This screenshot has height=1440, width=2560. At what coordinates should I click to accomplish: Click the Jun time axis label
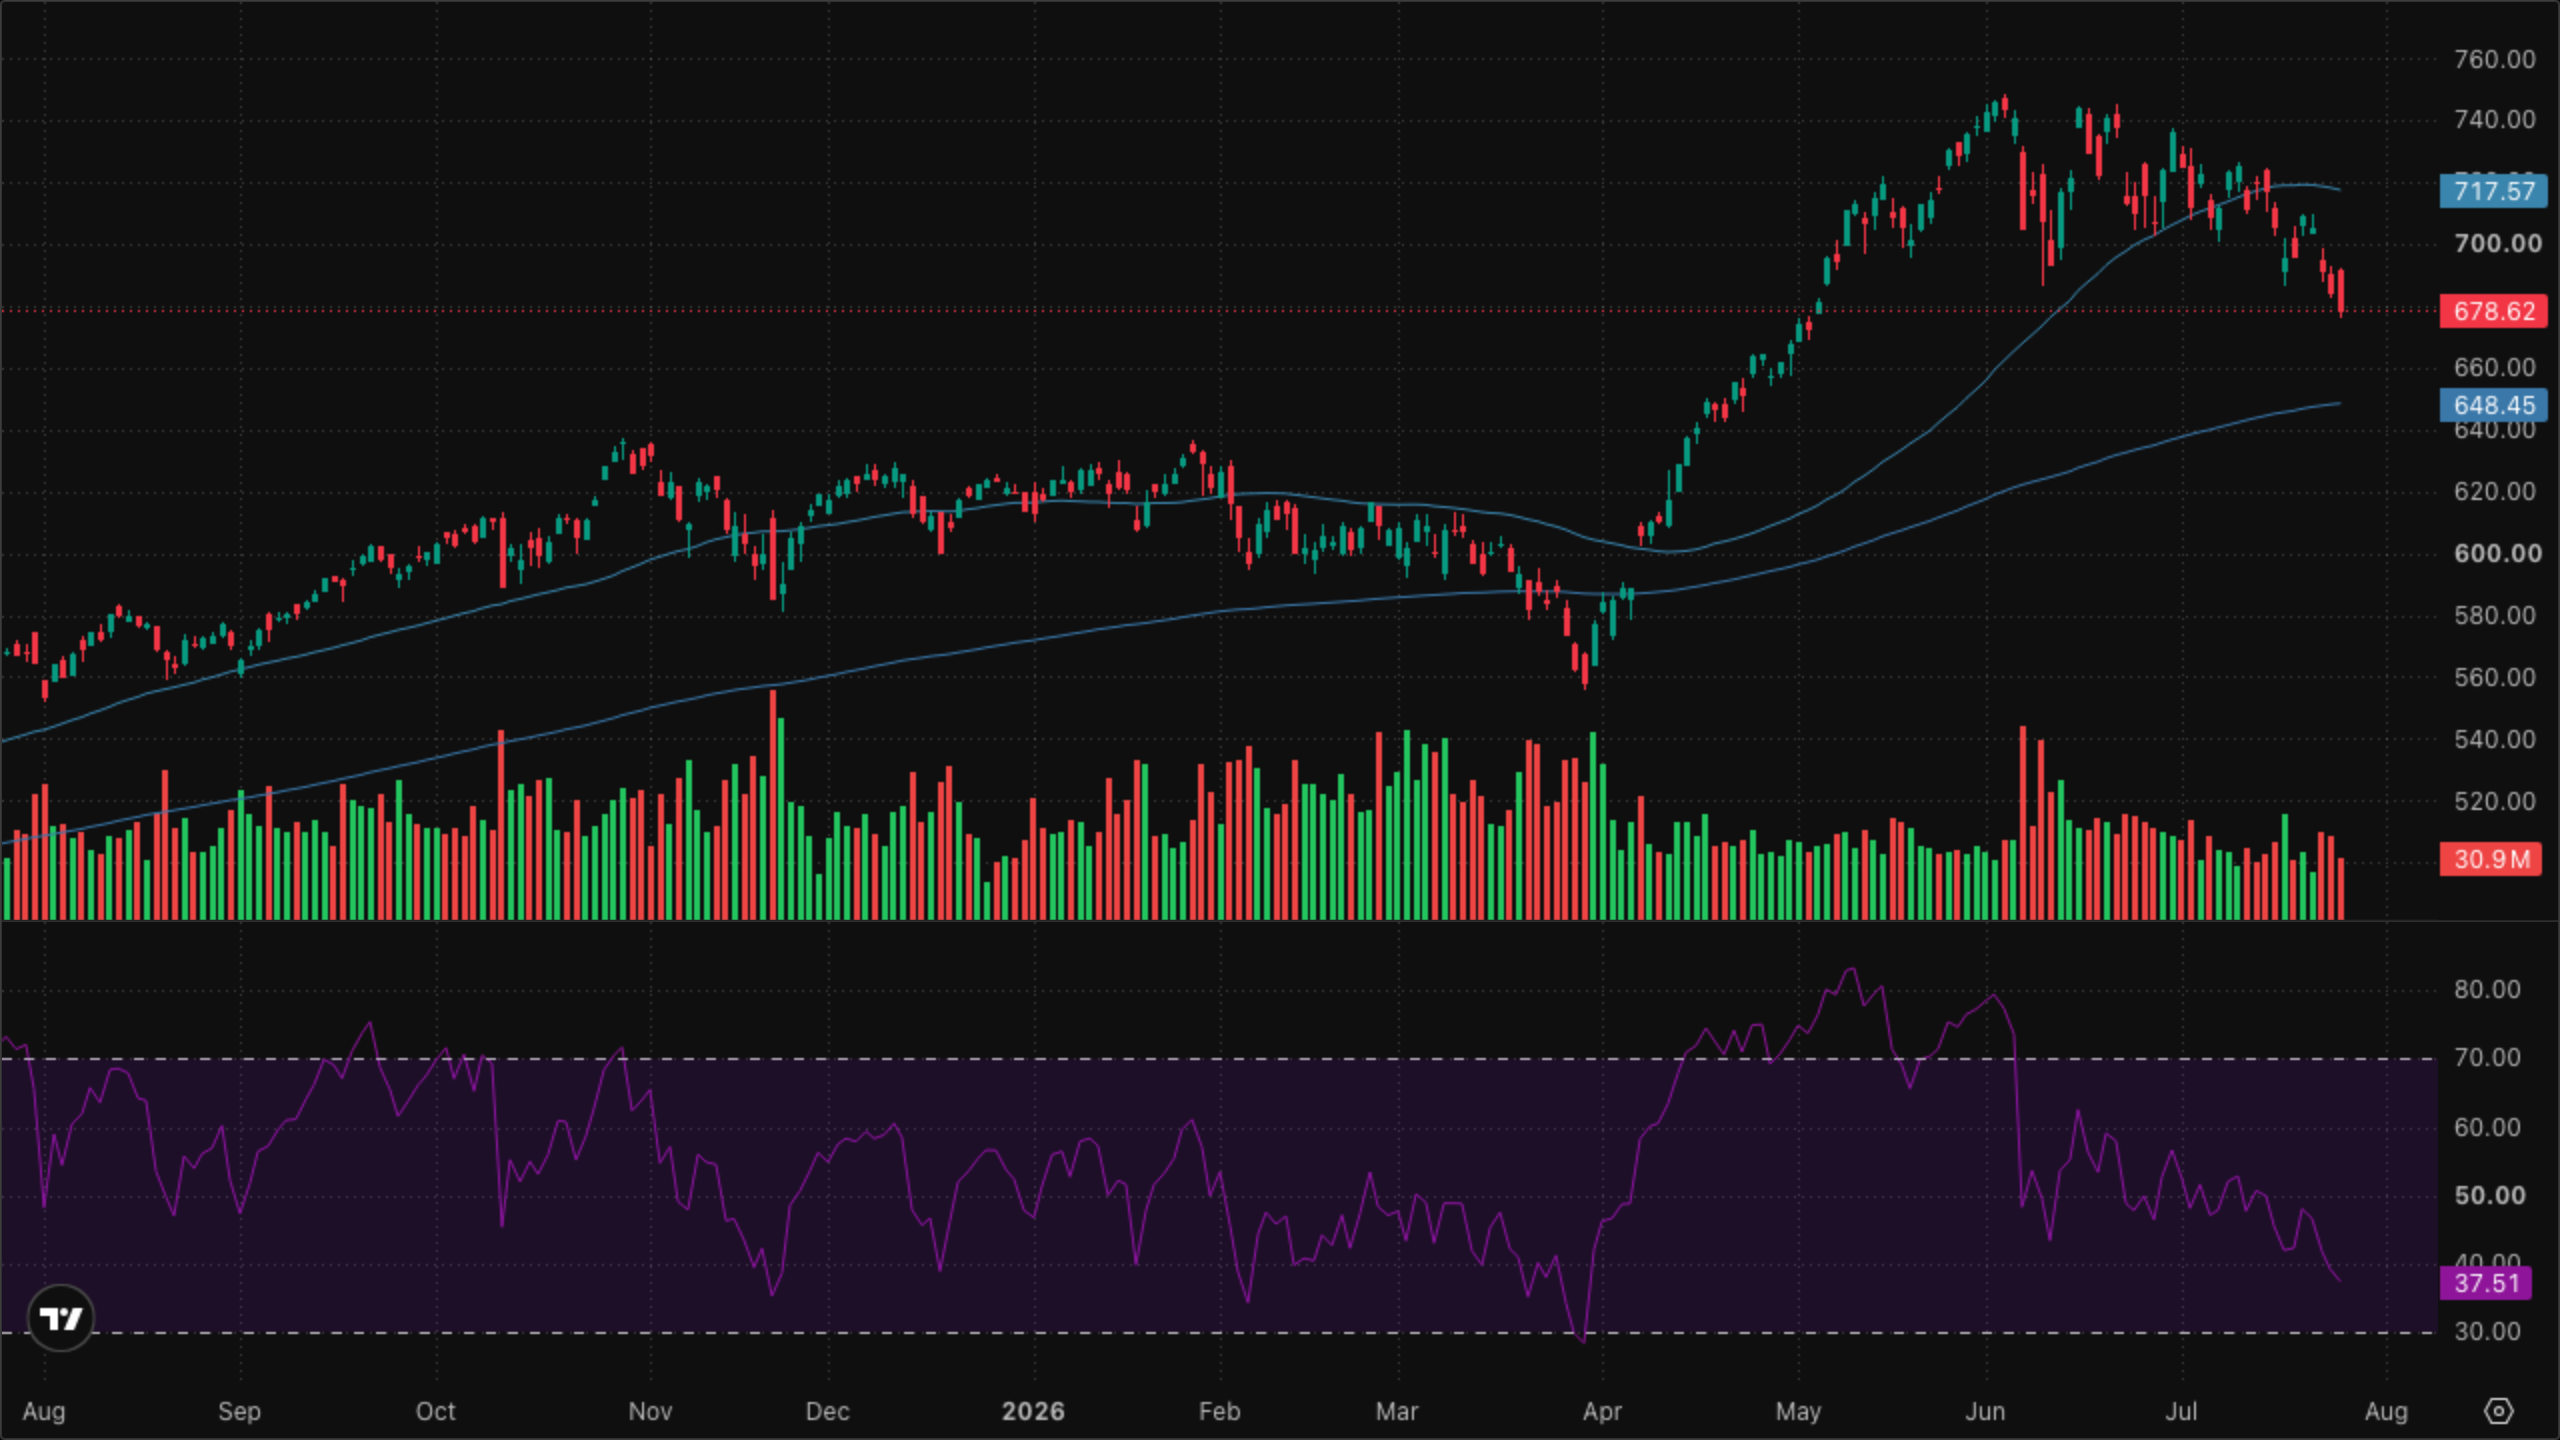(x=1985, y=1412)
